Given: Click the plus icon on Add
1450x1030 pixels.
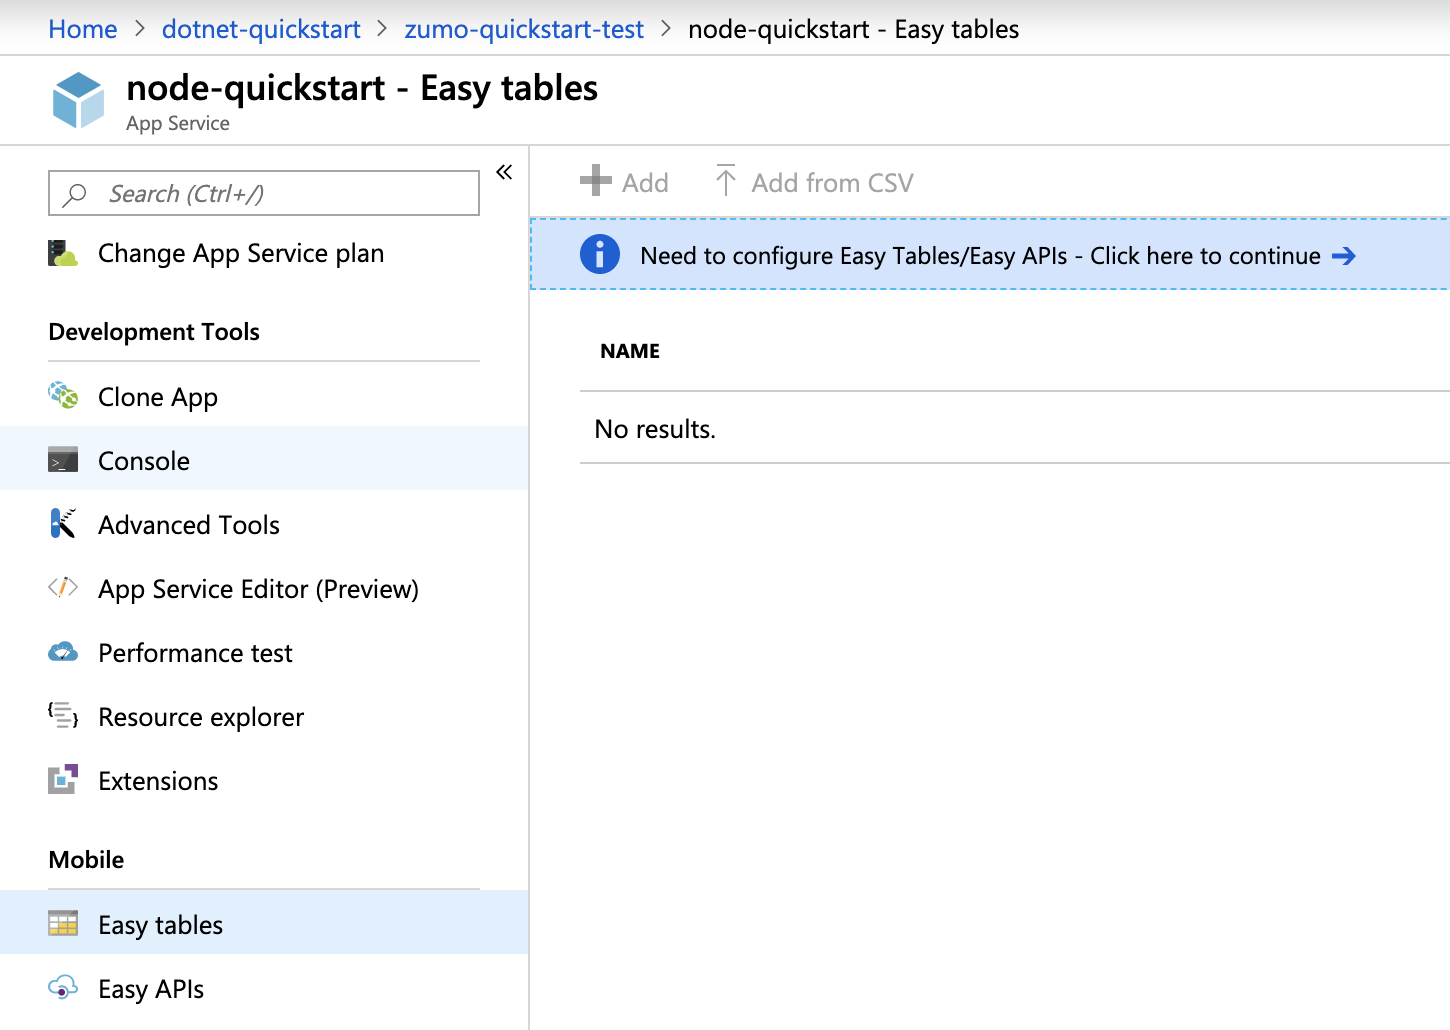Looking at the screenshot, I should point(595,181).
